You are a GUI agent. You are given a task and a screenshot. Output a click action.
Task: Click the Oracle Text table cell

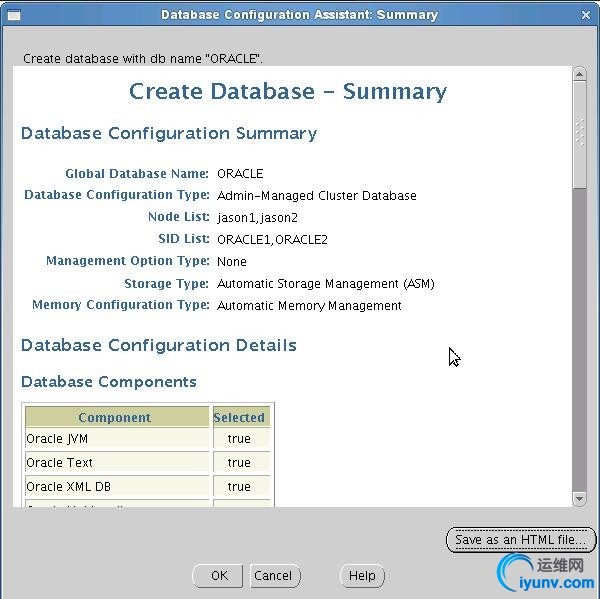tap(117, 463)
